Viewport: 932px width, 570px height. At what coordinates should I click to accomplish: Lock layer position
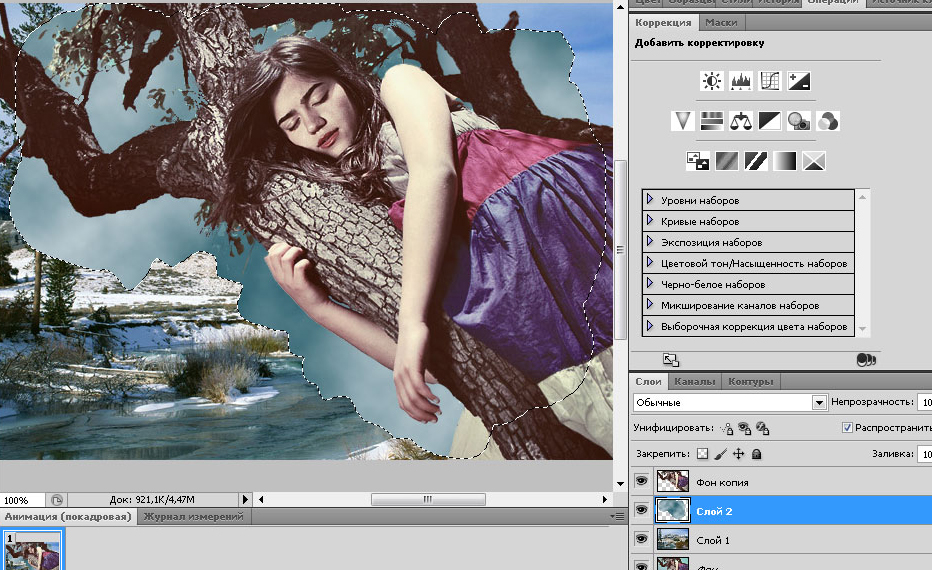[x=738, y=454]
